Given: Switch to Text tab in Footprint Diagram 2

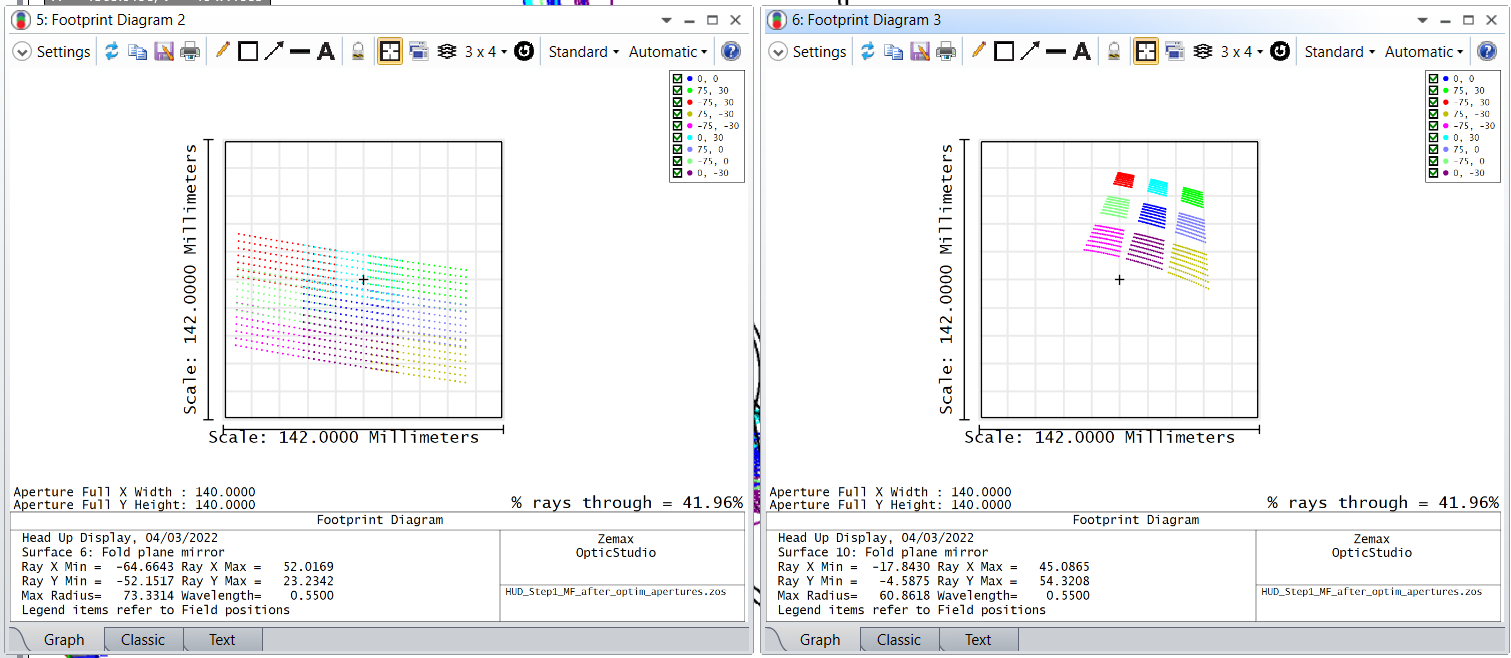Looking at the screenshot, I should coord(222,640).
